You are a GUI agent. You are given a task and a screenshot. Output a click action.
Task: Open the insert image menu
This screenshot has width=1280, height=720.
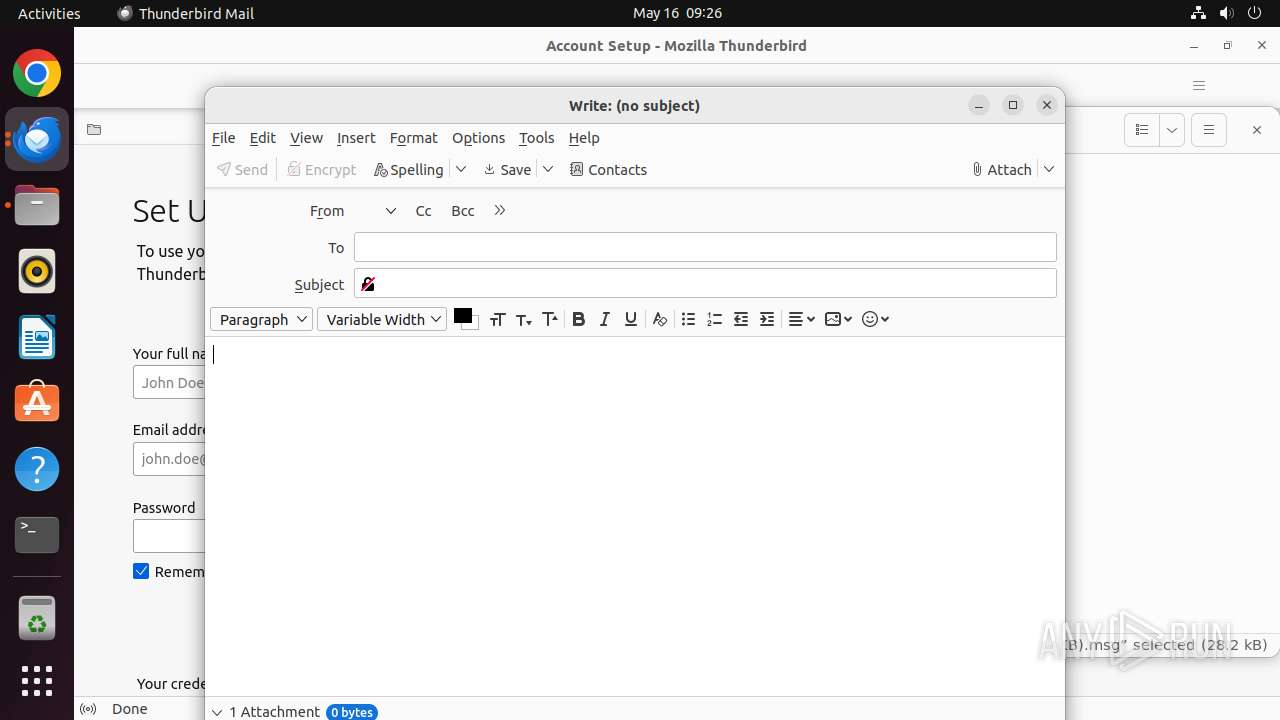838,319
